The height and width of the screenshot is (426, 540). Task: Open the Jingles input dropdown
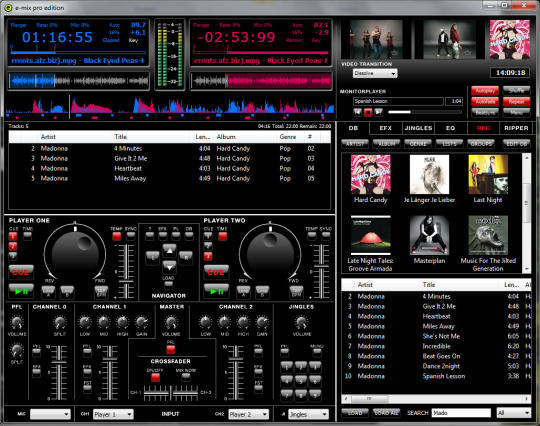click(309, 414)
